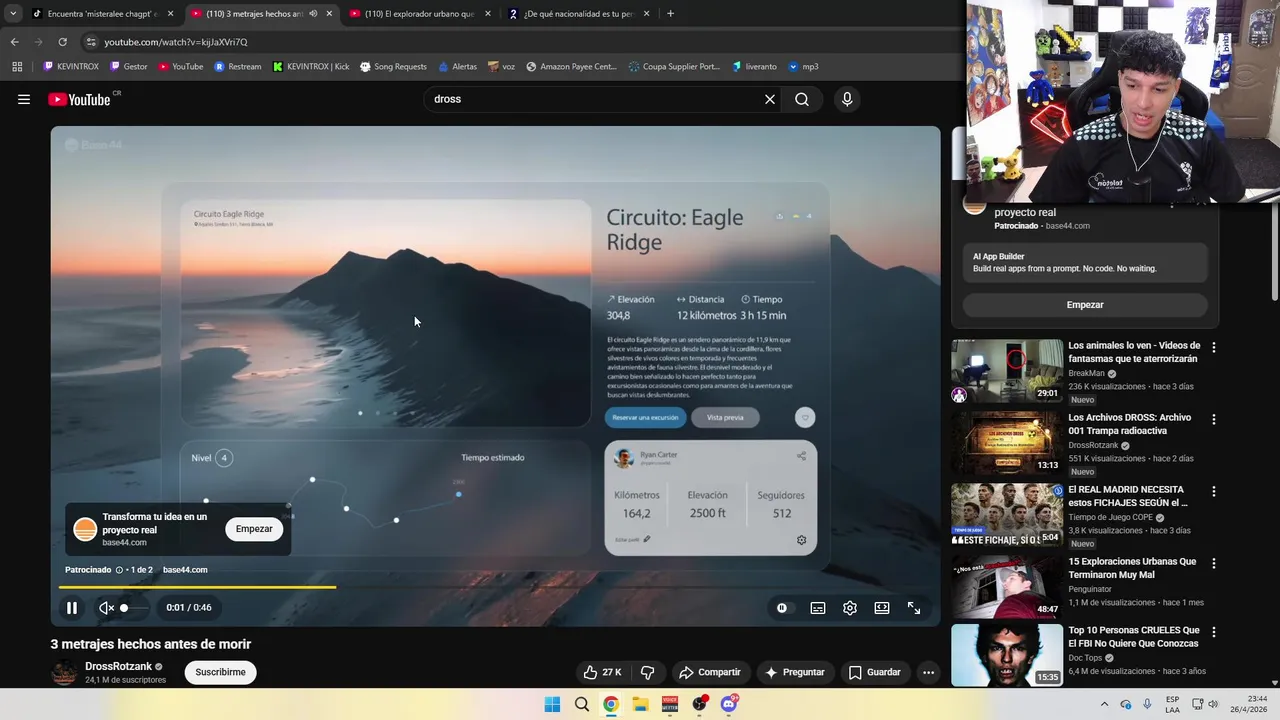Open Discord from the taskbar
1280x720 pixels.
[x=729, y=704]
